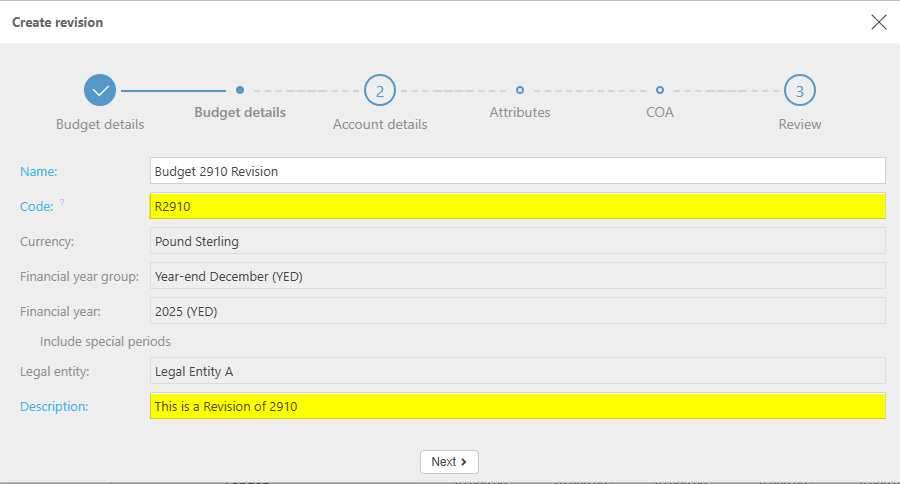The width and height of the screenshot is (900, 484).
Task: Open the Currency Pound Sterling field
Action: (x=517, y=241)
